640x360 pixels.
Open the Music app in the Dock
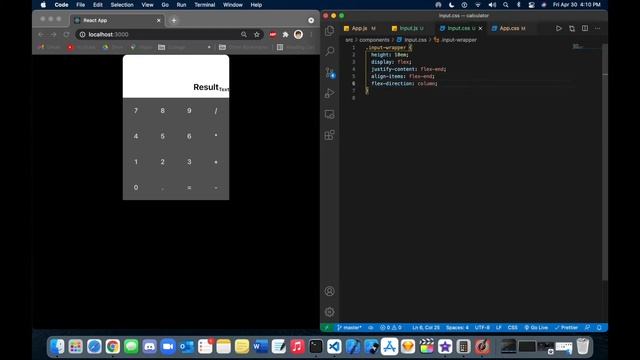pyautogui.click(x=297, y=347)
